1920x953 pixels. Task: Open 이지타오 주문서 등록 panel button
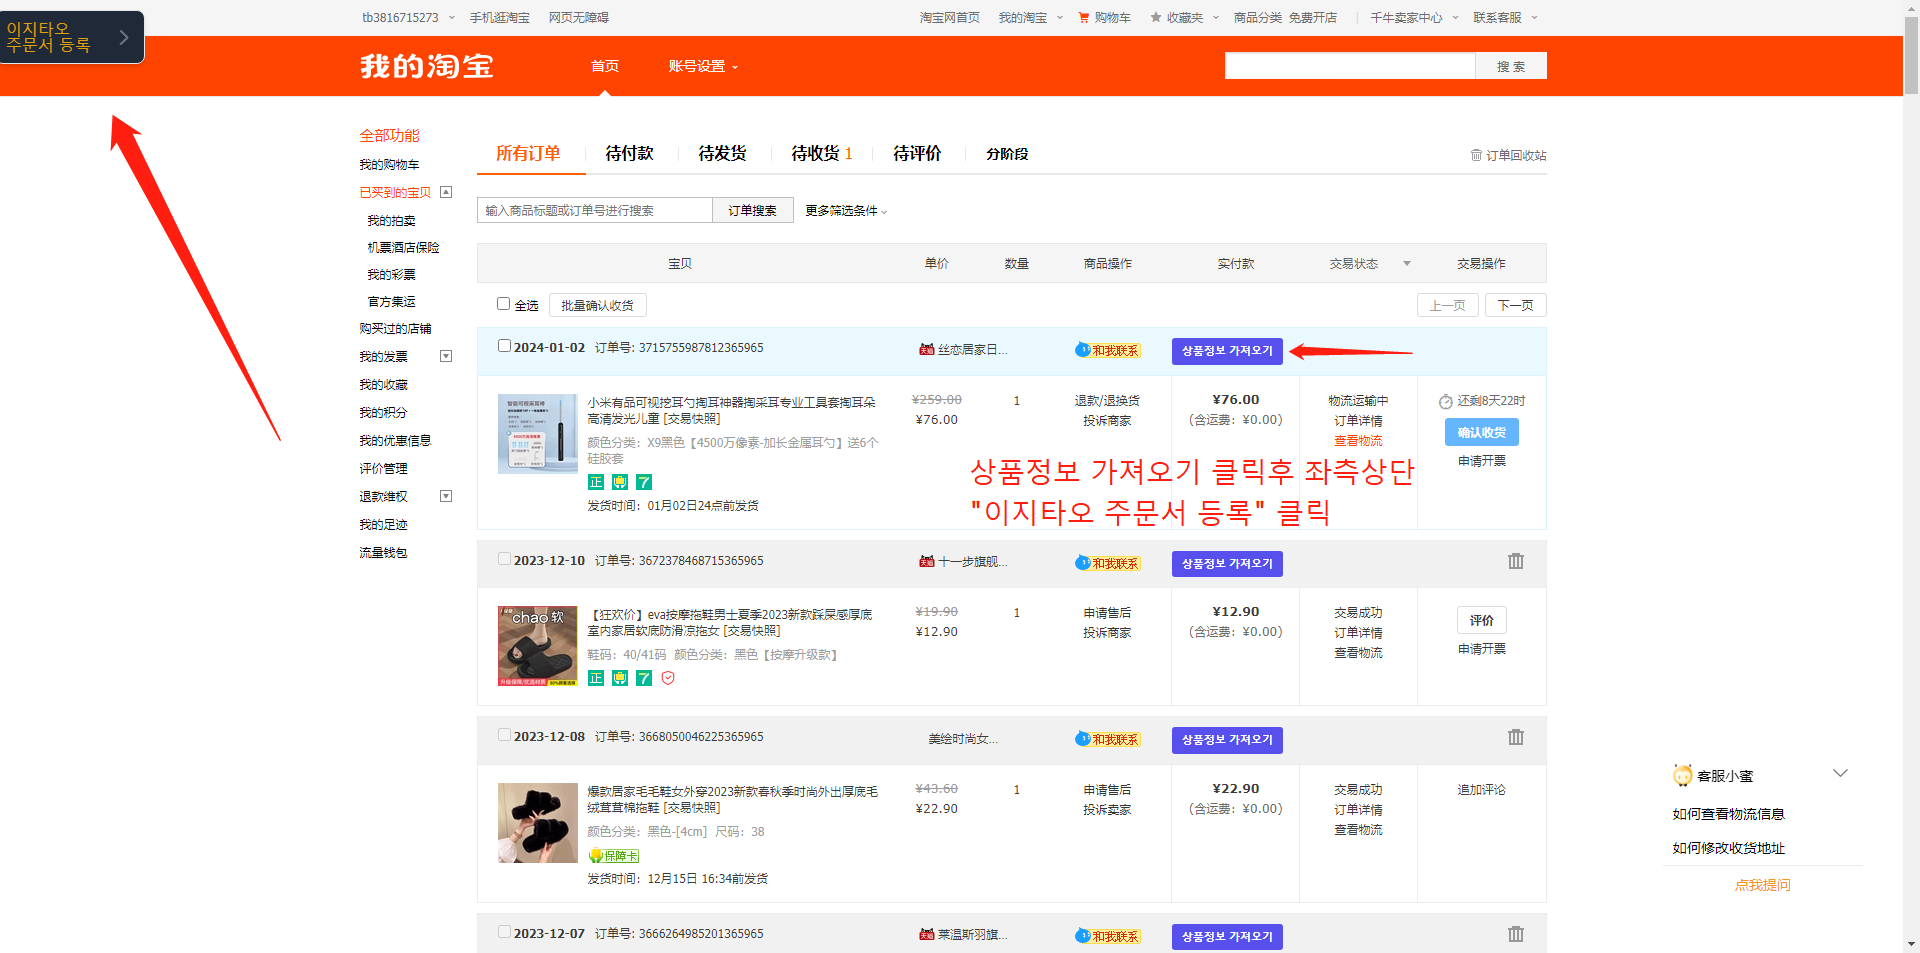(x=72, y=37)
